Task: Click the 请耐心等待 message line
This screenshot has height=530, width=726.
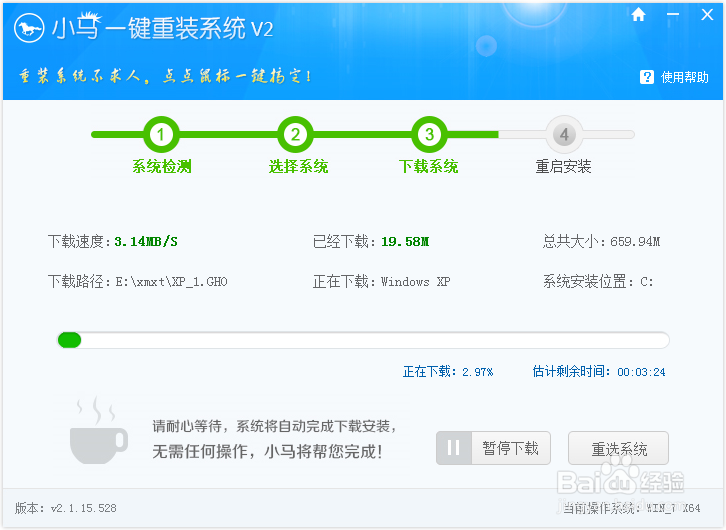Action: (x=275, y=426)
